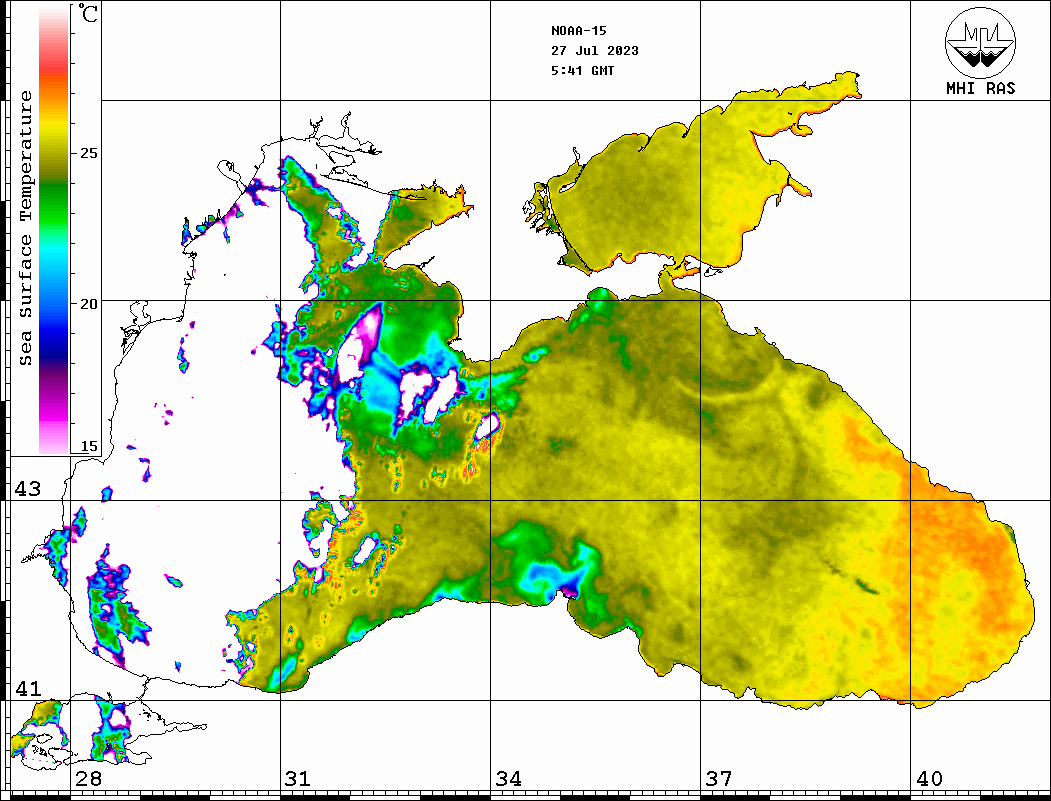This screenshot has width=1051, height=801.
Task: Click the 'Sea Surface Temperature' vertical label
Action: [x=25, y=228]
